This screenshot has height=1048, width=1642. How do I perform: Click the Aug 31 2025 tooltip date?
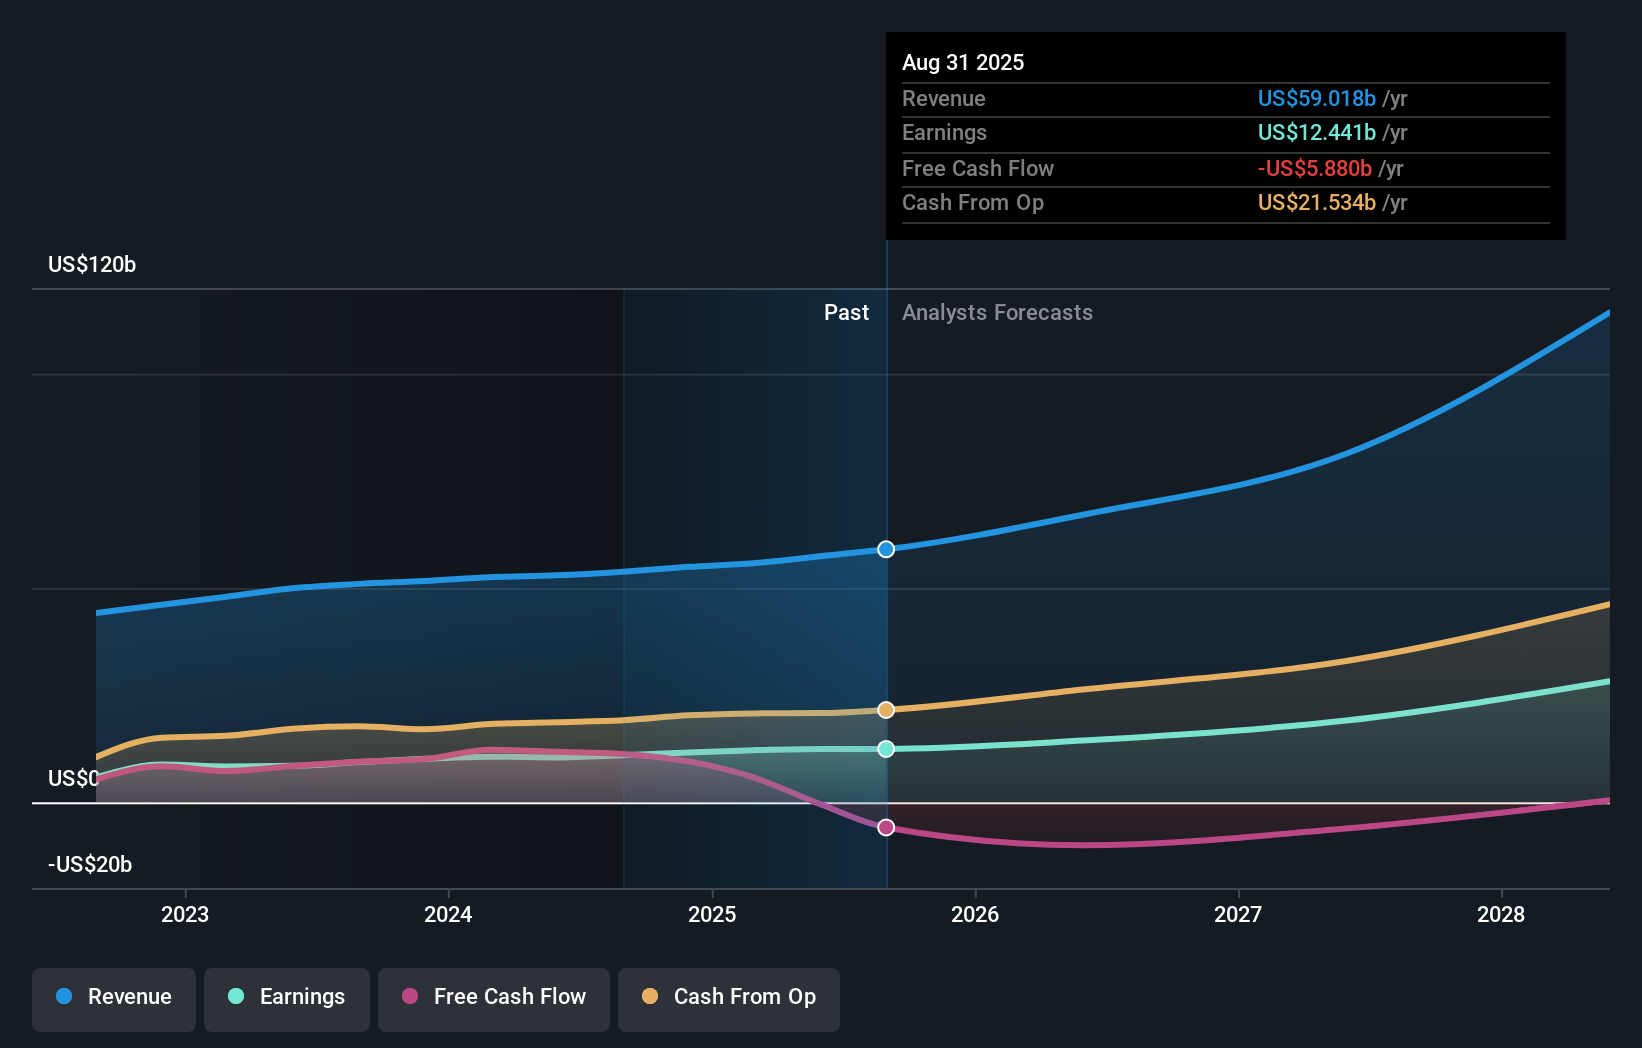tap(963, 62)
